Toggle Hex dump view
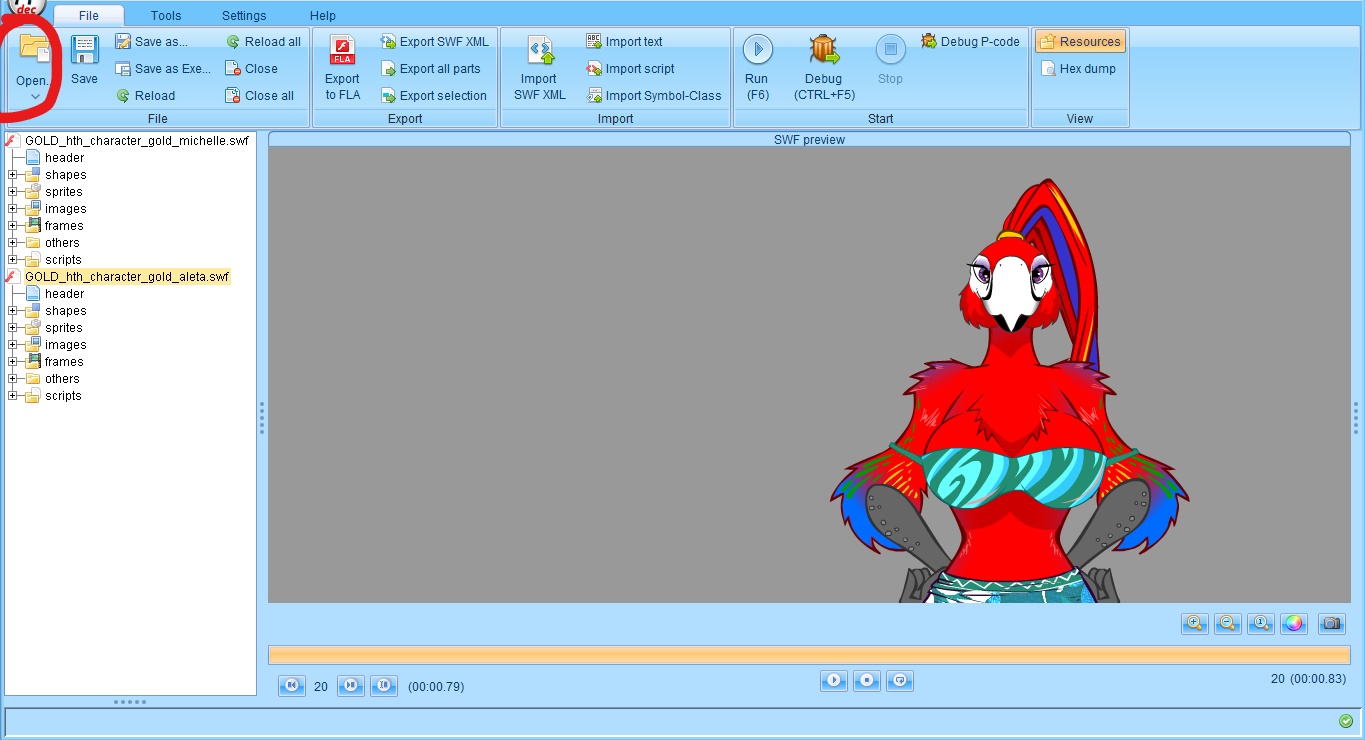Screen dimensions: 1365x740 click(1078, 69)
